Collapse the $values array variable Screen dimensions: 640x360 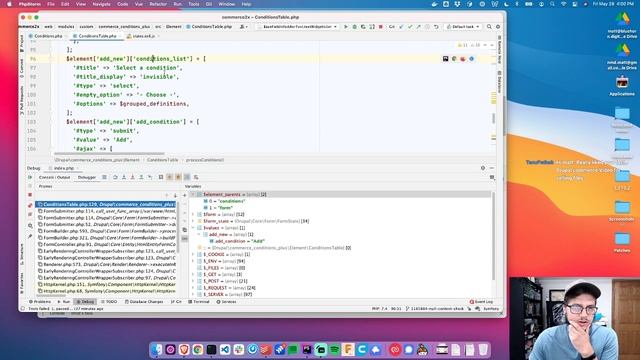[193, 228]
